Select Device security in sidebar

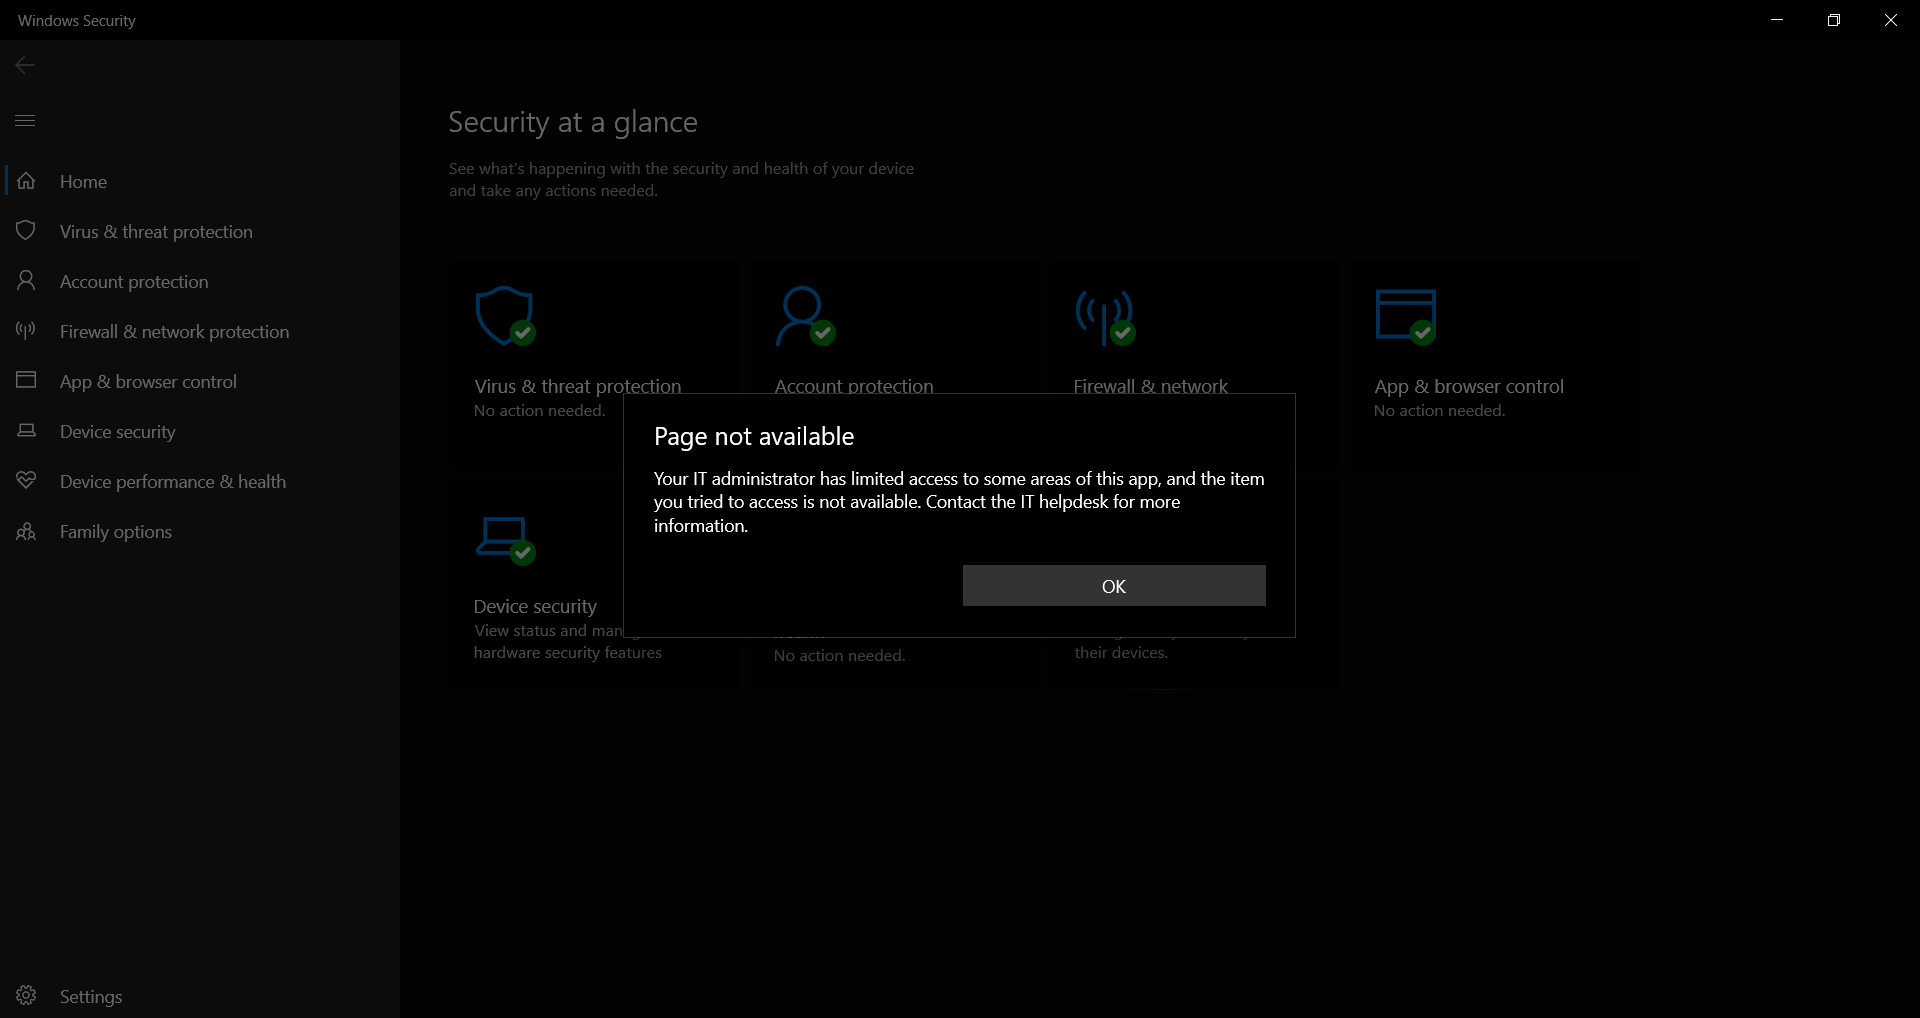coord(200,431)
